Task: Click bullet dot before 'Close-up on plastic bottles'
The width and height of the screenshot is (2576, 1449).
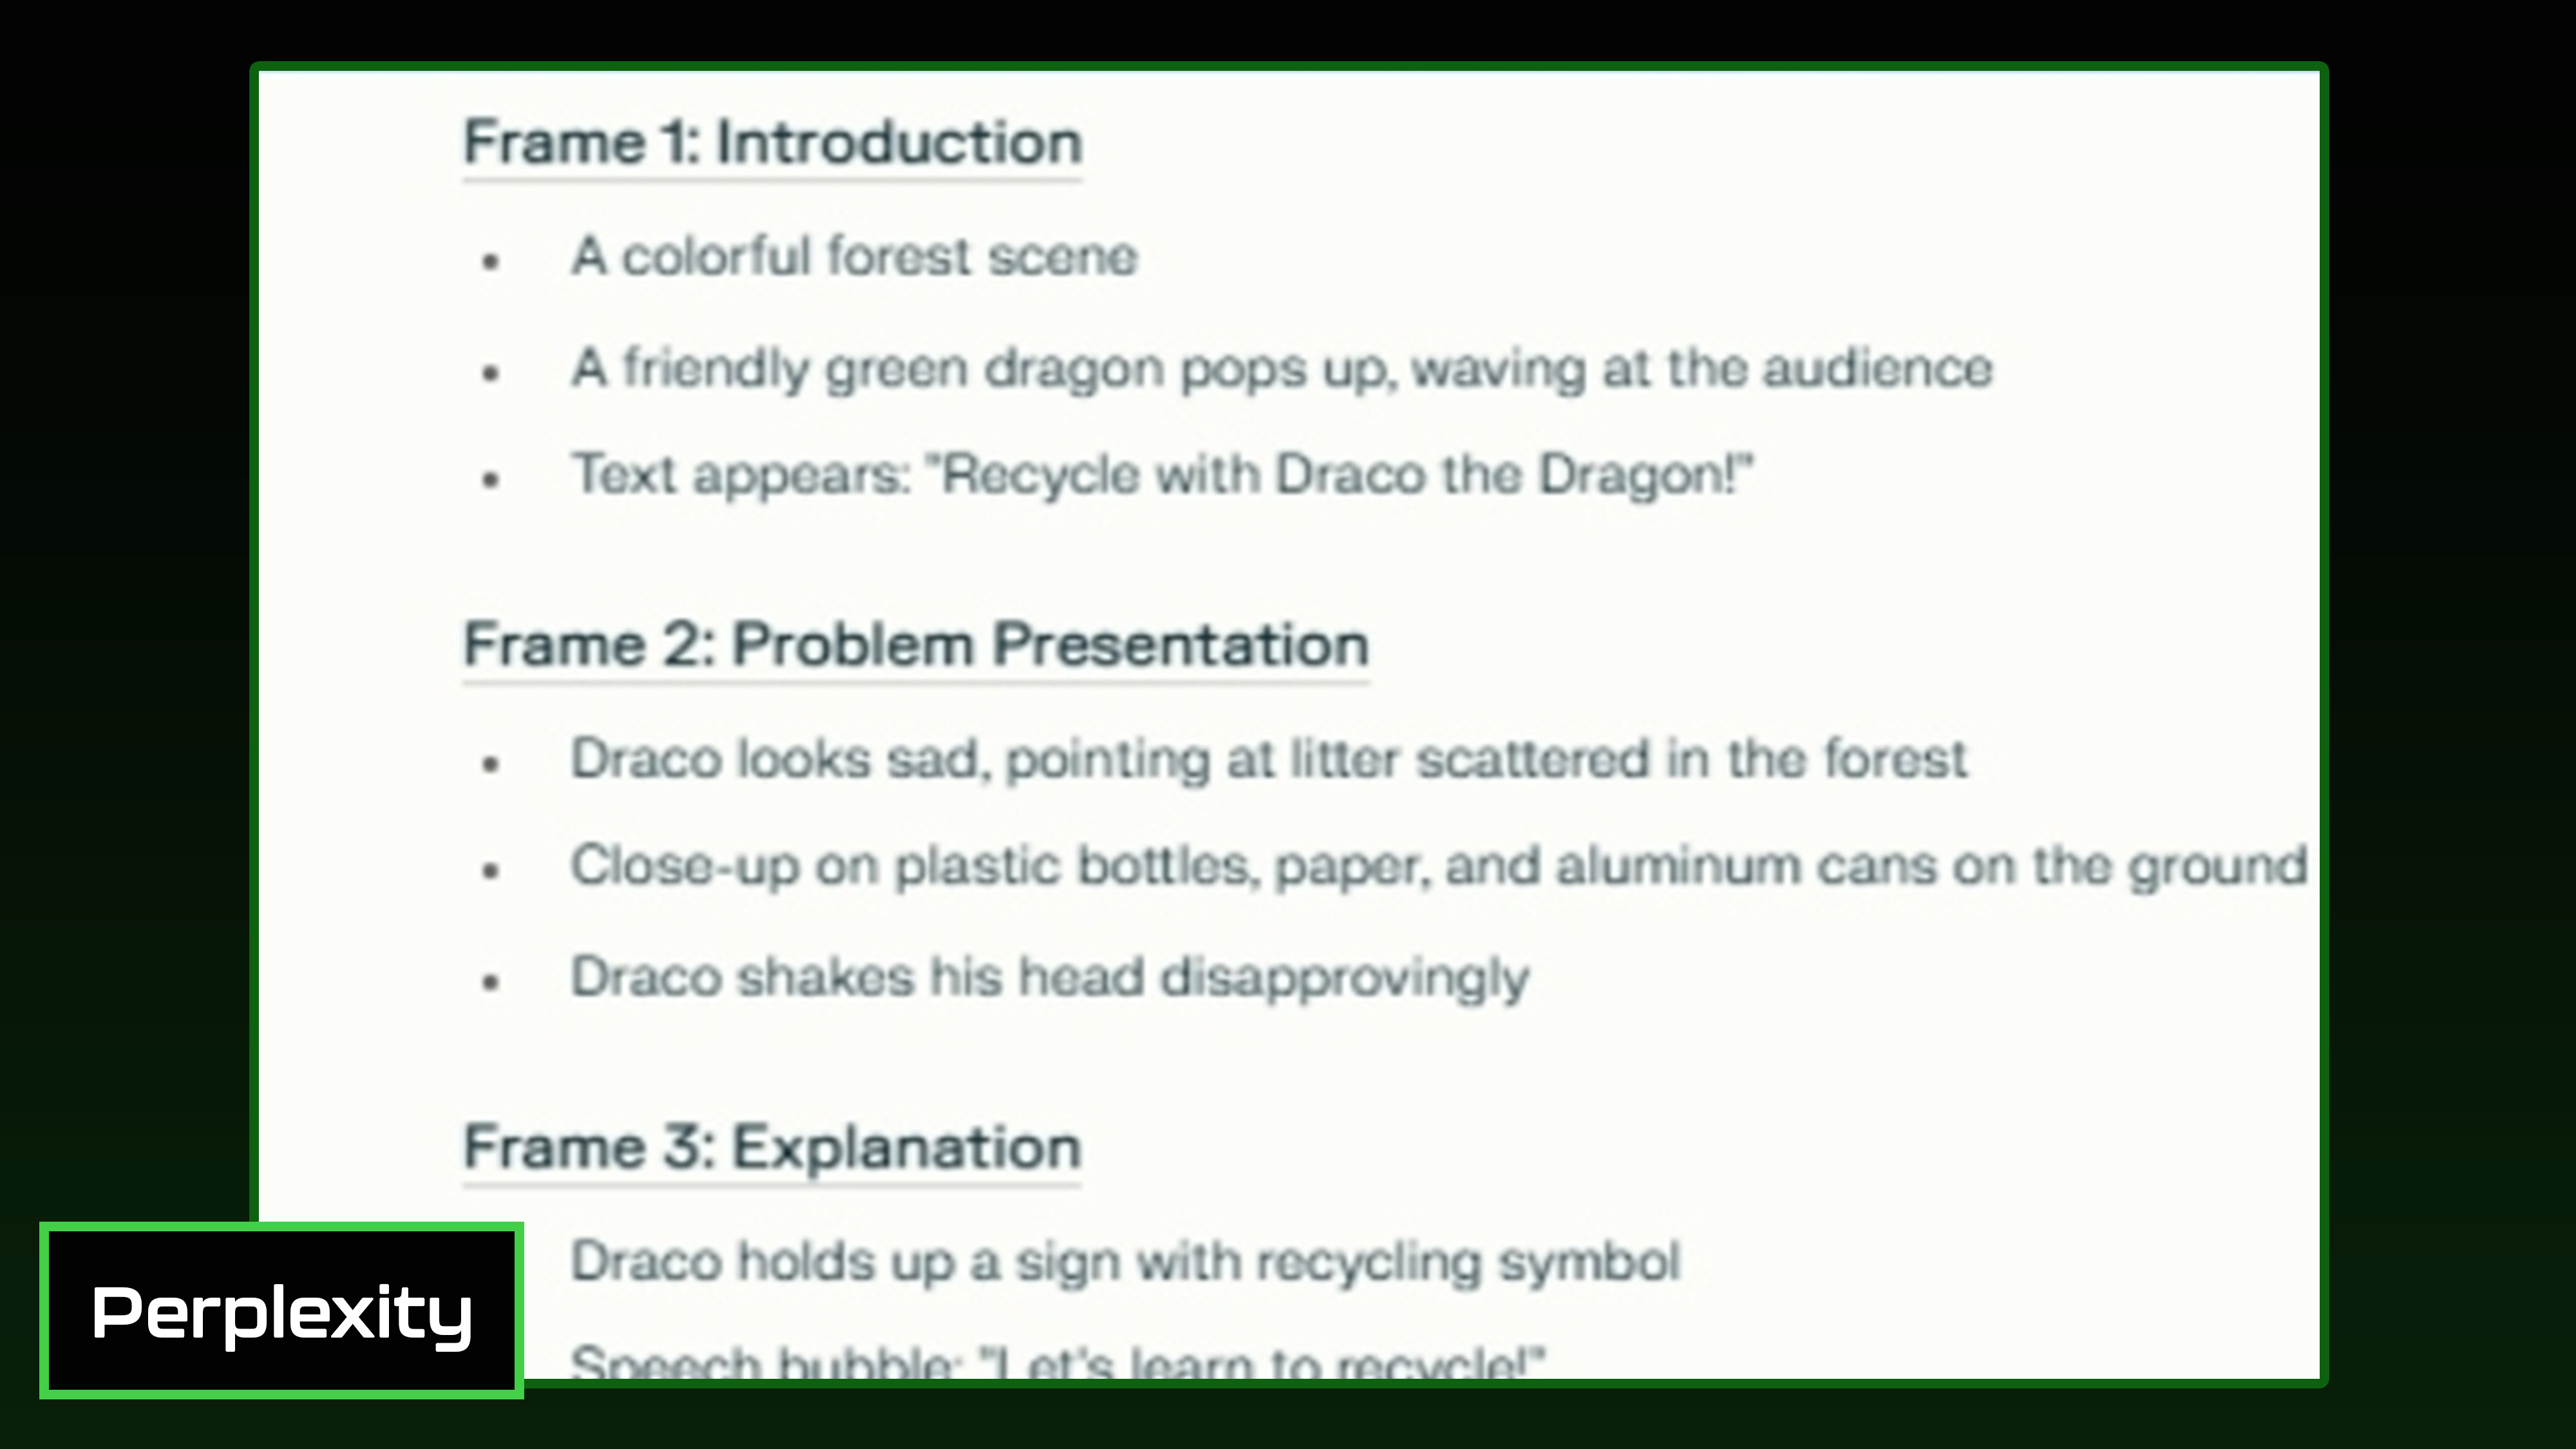Action: point(490,871)
